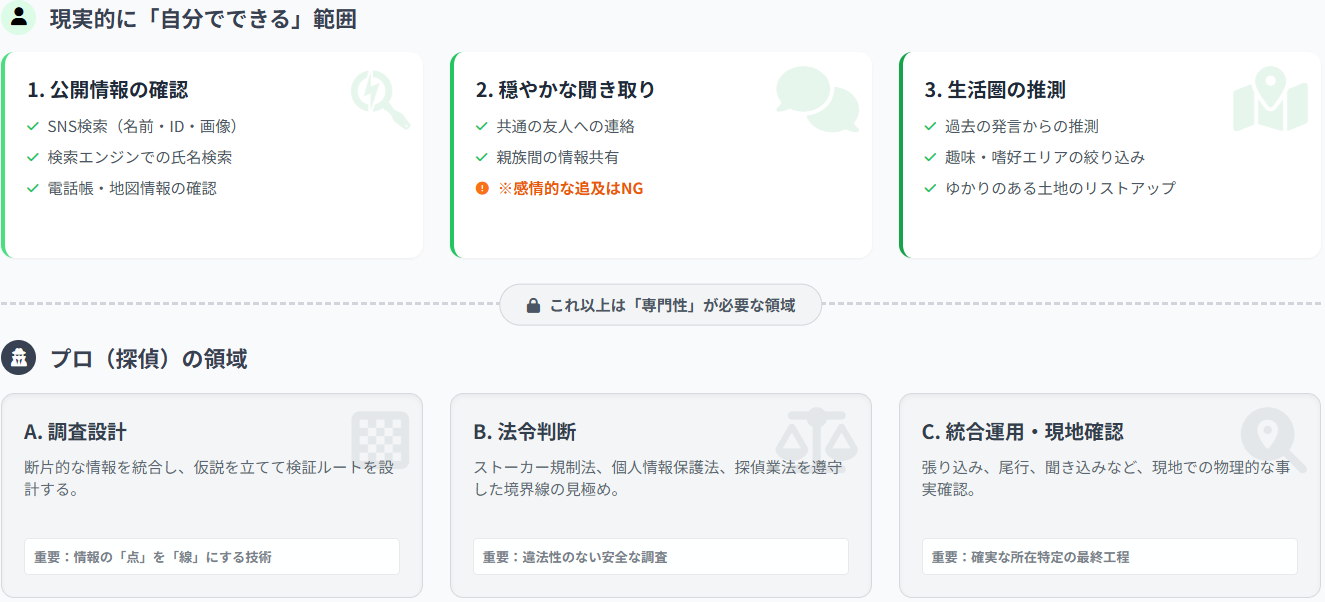Click the checkmark next to 過去の発言からの推測
1325x602 pixels.
pyautogui.click(x=931, y=127)
